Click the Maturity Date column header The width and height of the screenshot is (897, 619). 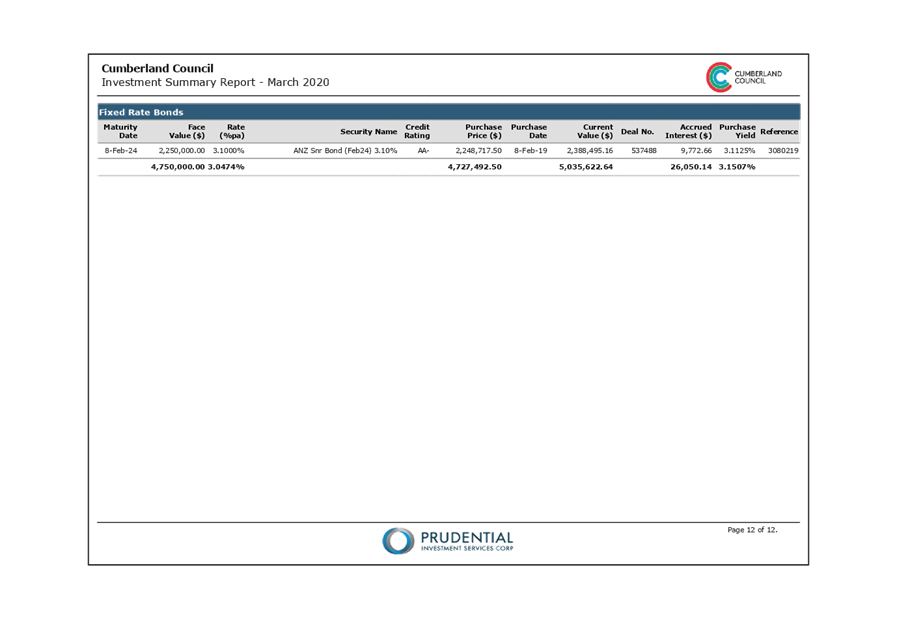tap(121, 131)
